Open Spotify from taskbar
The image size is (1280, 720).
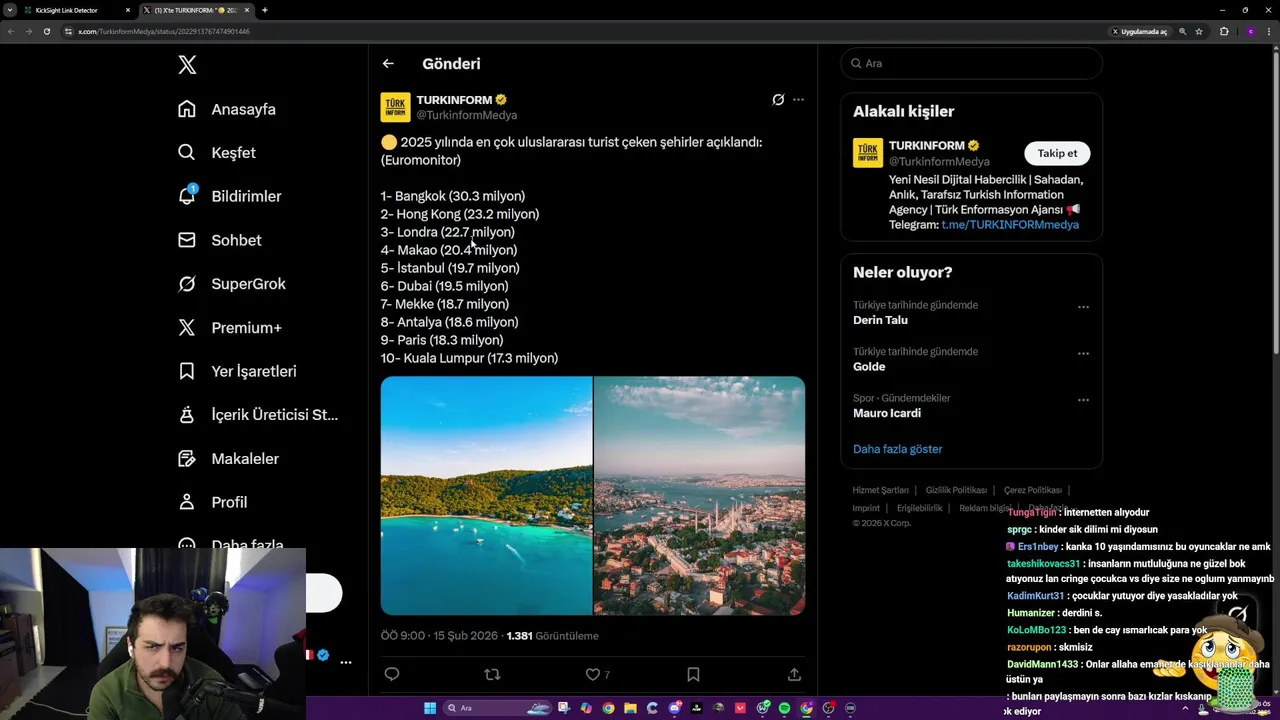coord(784,708)
